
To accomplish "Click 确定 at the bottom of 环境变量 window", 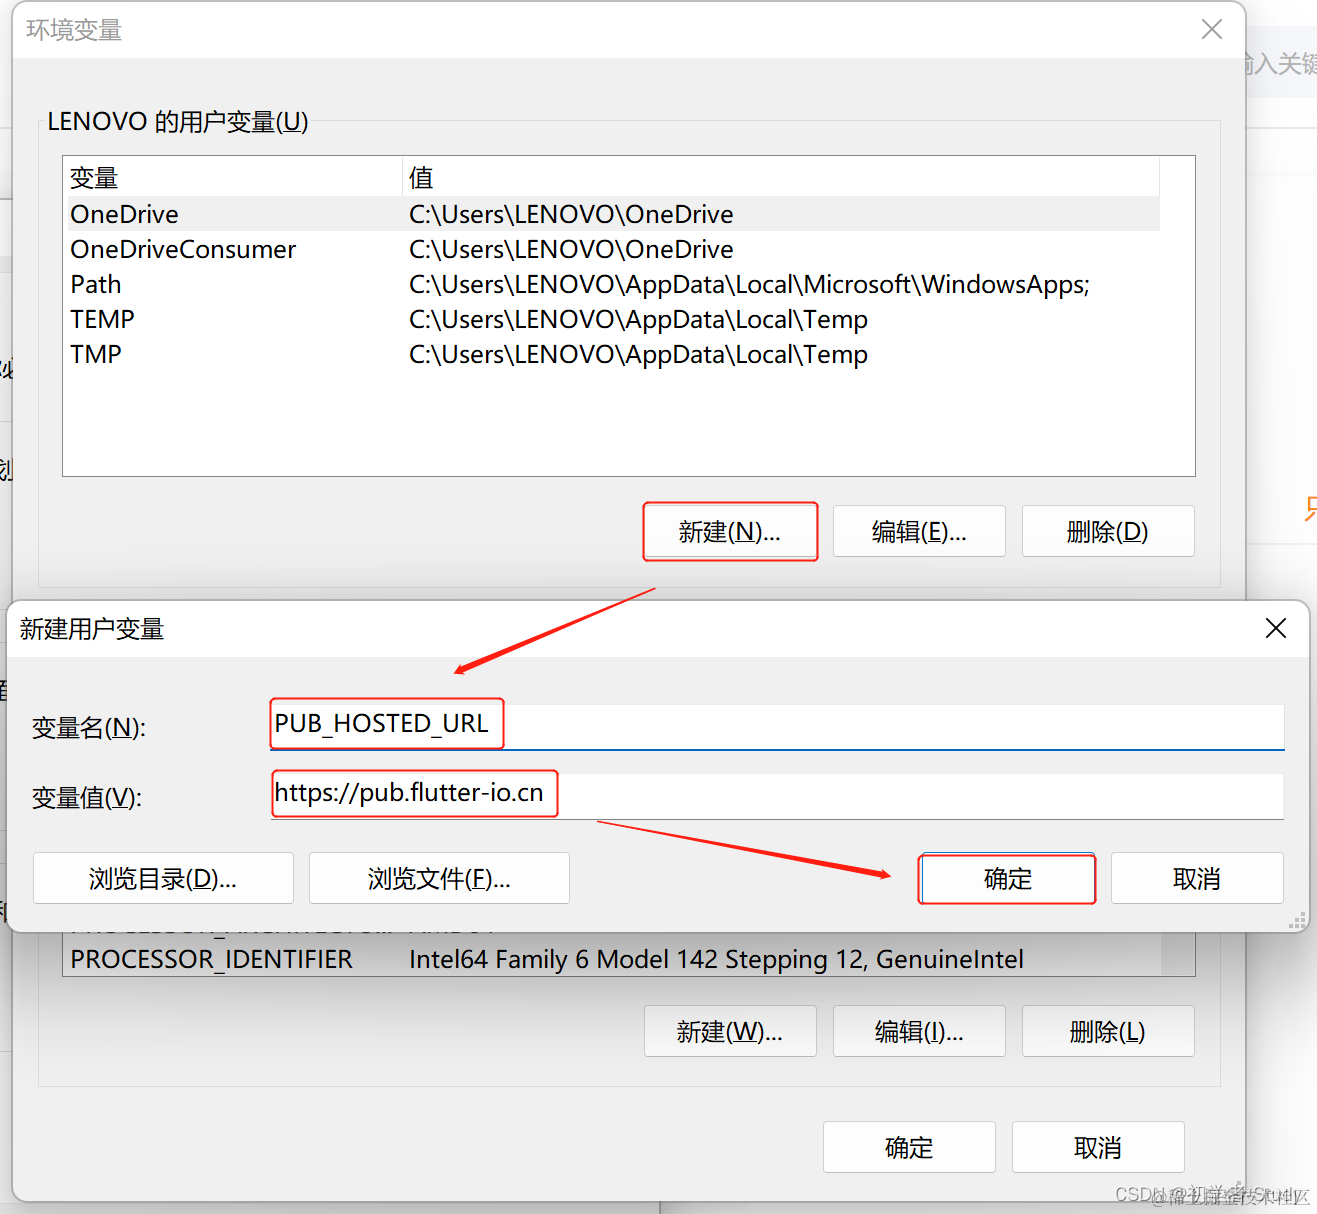I will tap(909, 1147).
